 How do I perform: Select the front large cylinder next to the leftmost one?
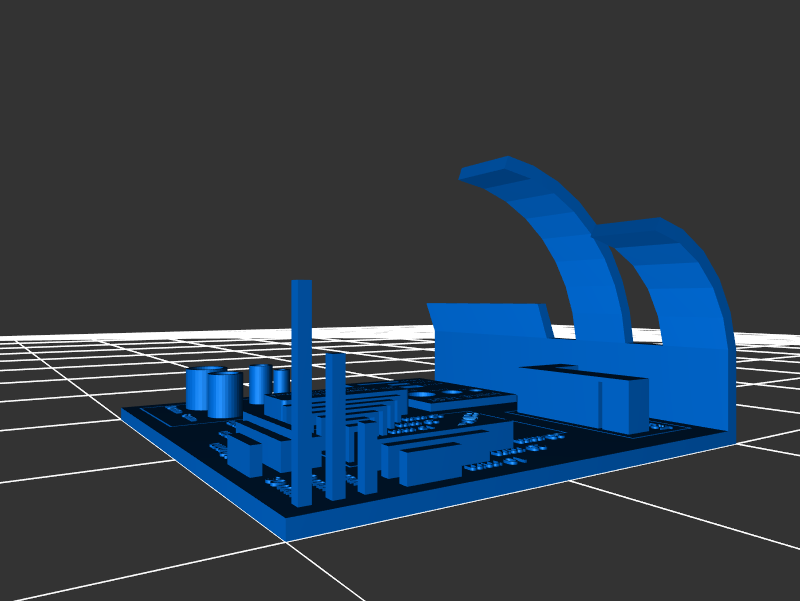tap(224, 395)
